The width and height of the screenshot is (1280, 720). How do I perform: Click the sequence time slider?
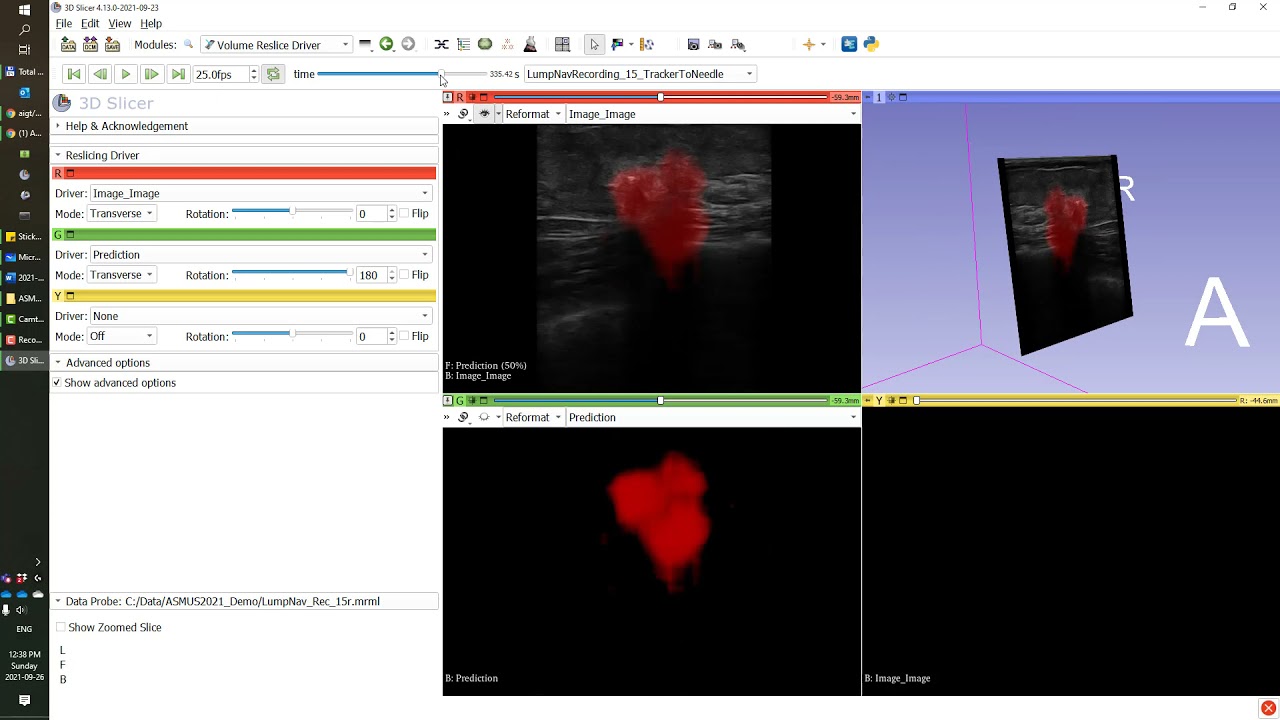pyautogui.click(x=402, y=74)
